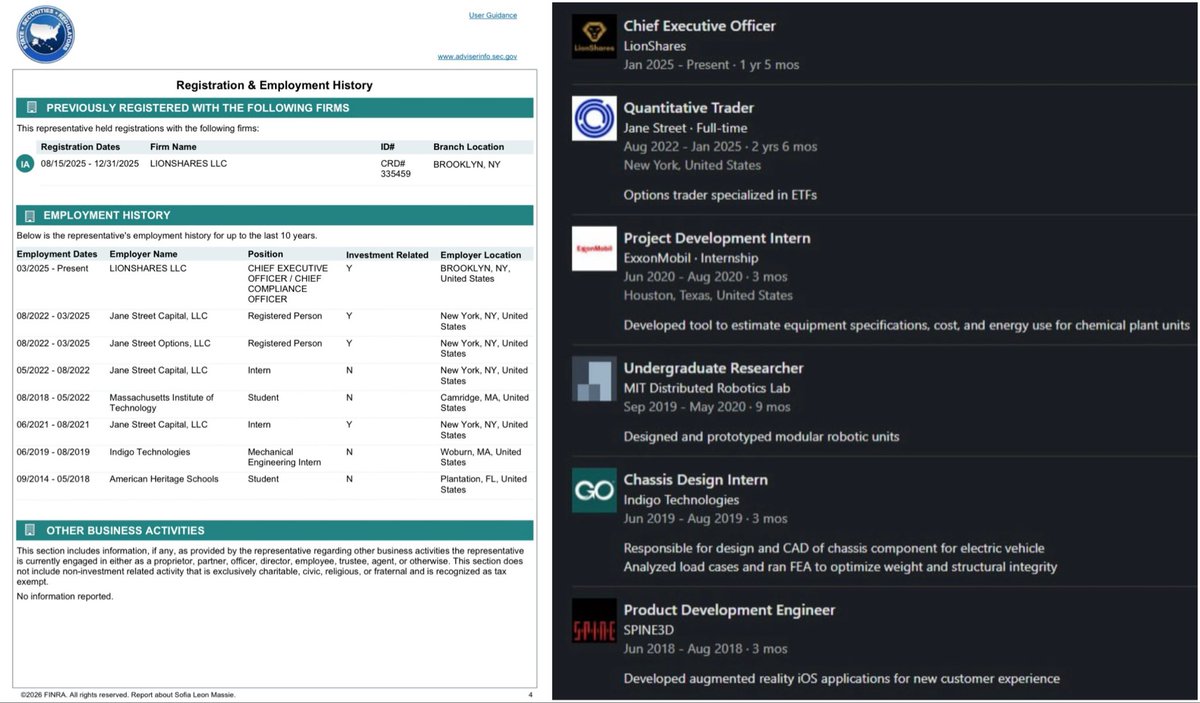
Task: Click the '06/2021 - 08/2021' employment dates
Action: [x=53, y=425]
